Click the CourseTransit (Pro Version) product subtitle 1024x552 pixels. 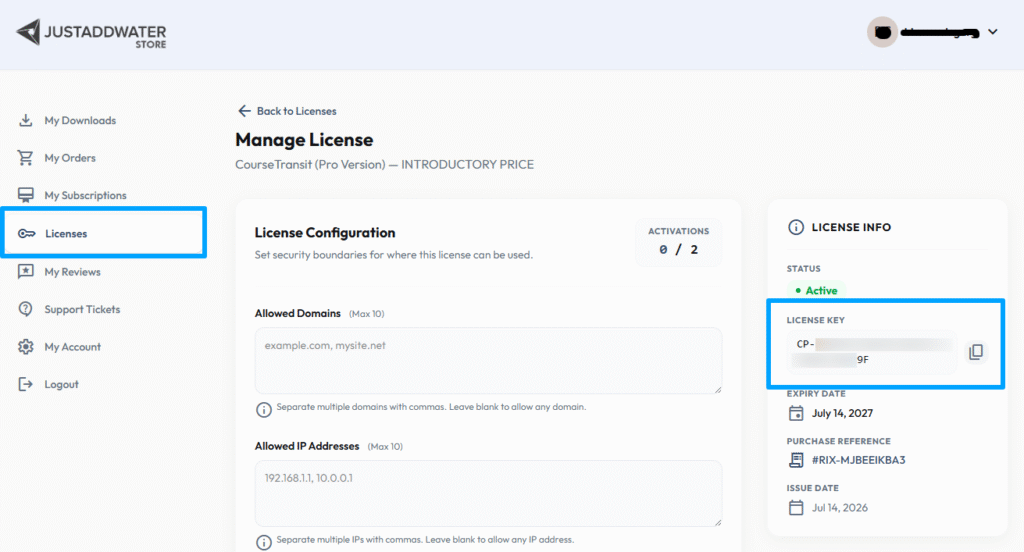point(385,165)
